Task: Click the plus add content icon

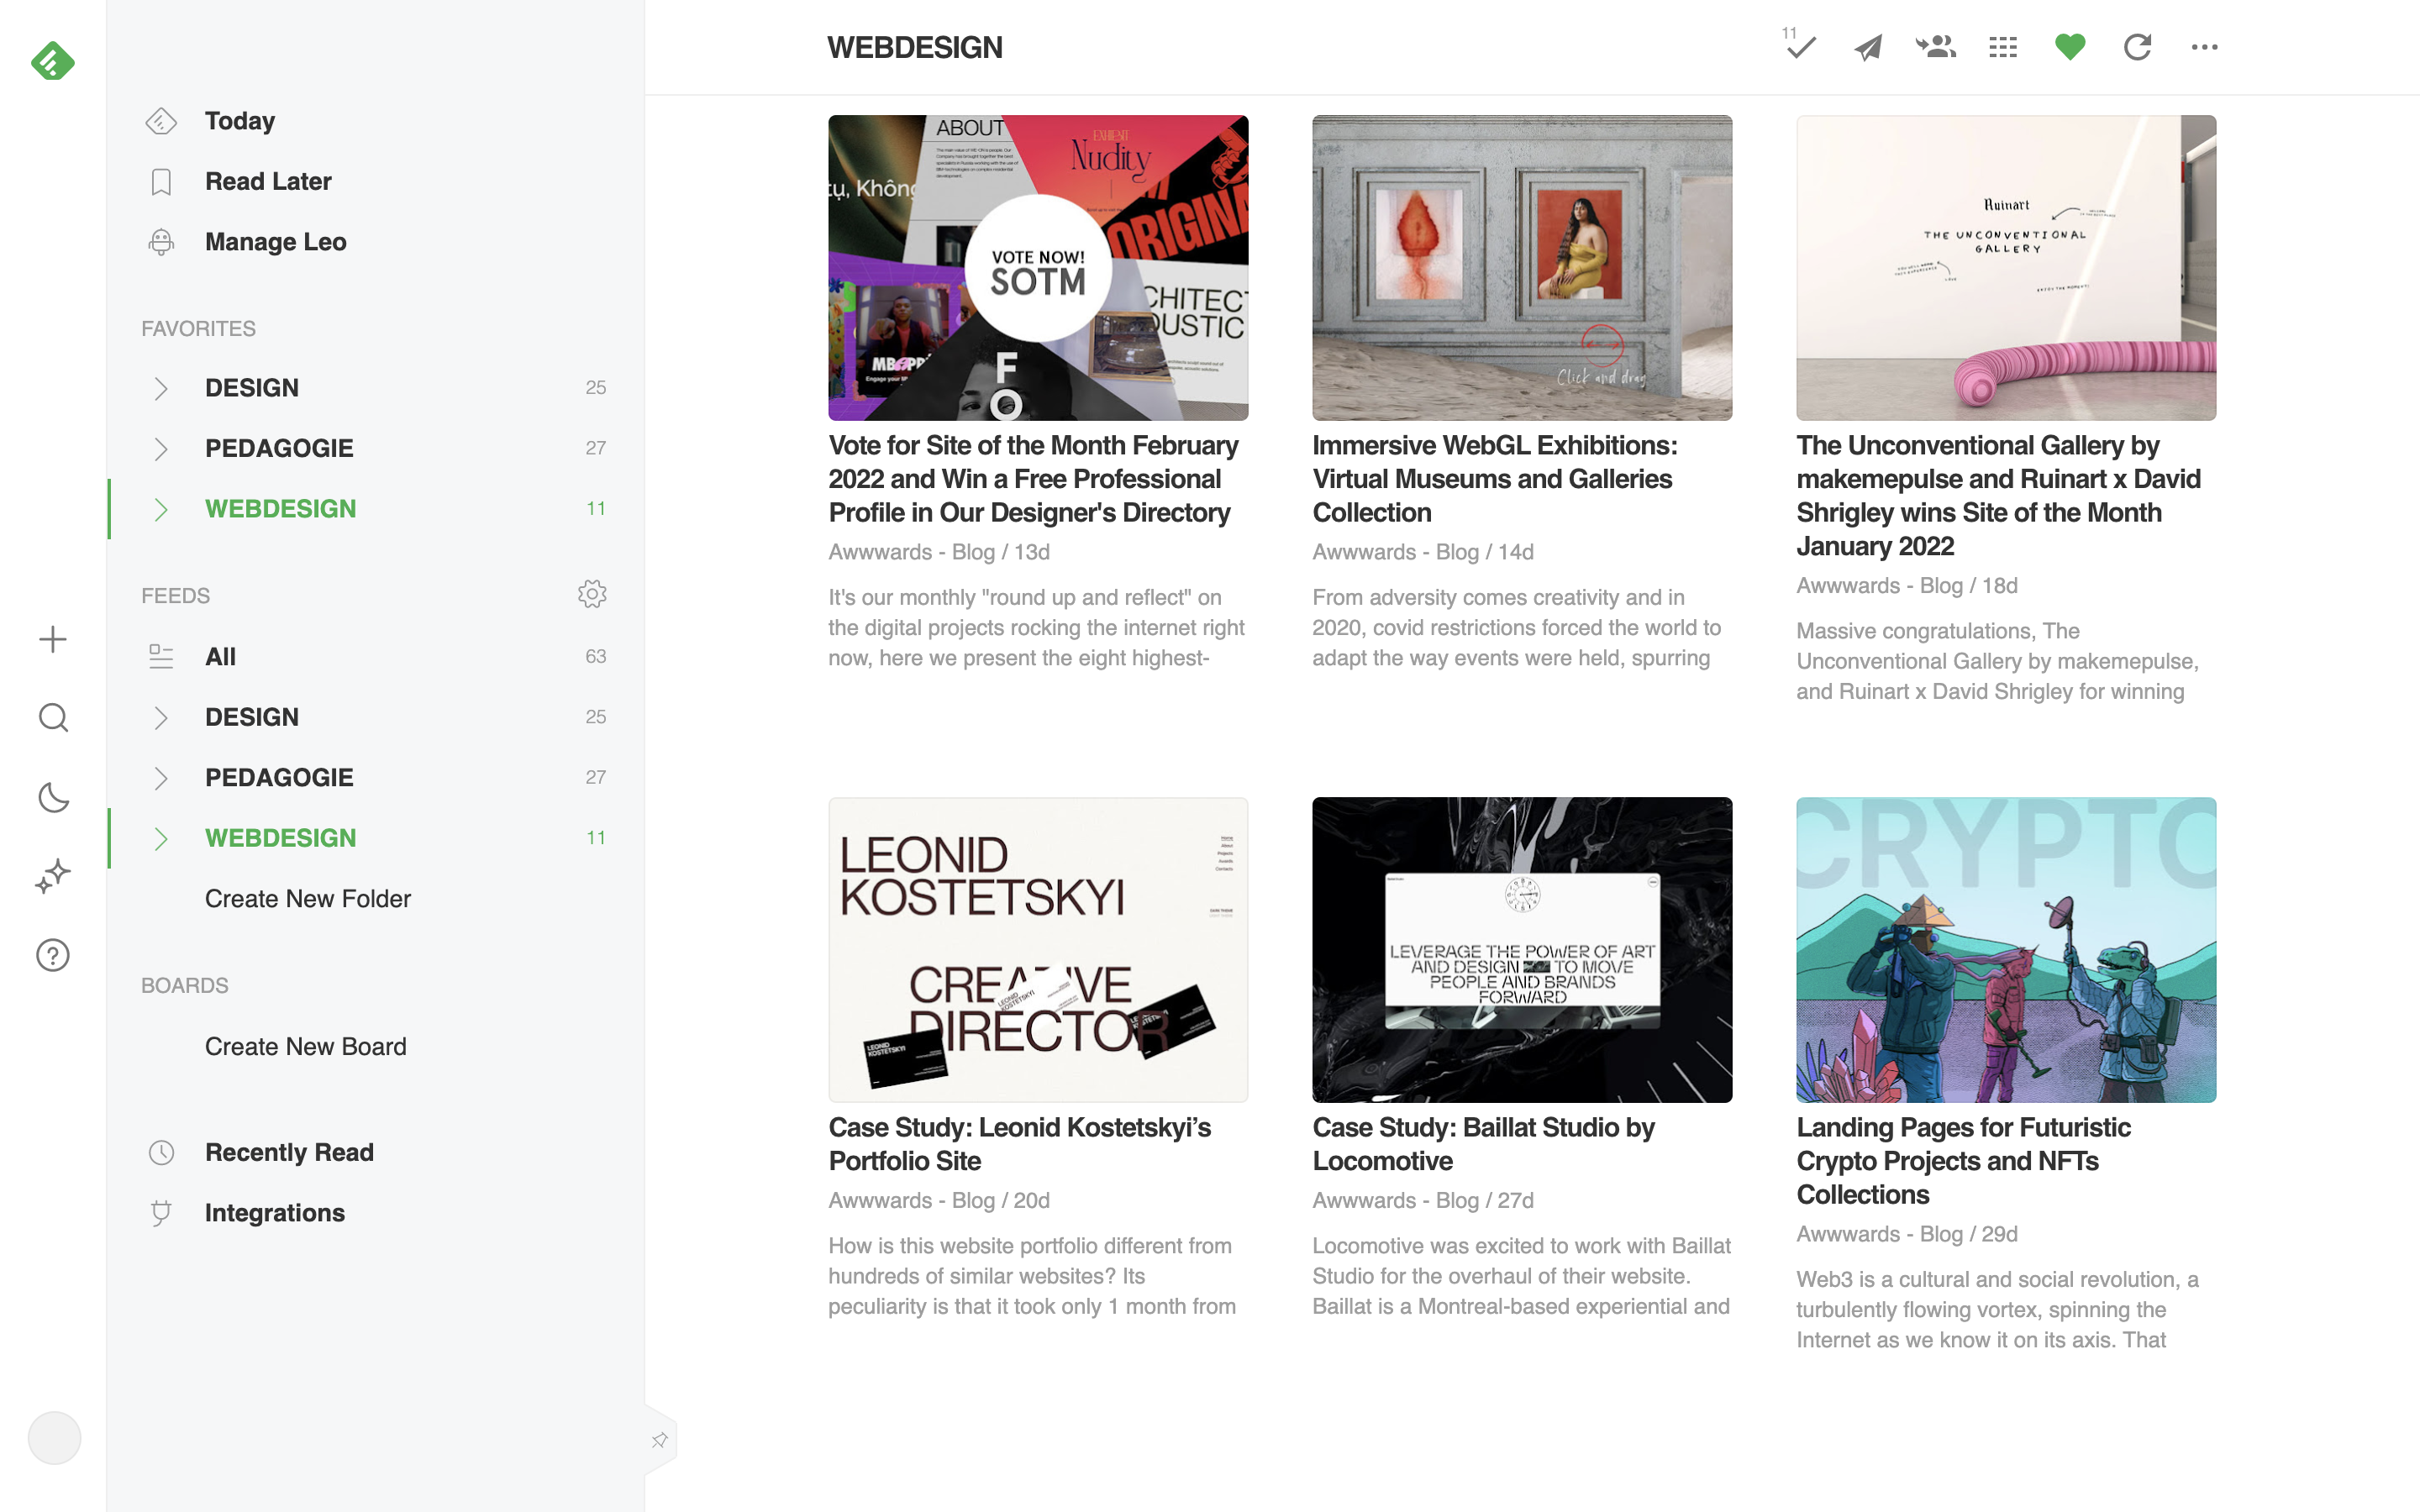Action: point(52,639)
